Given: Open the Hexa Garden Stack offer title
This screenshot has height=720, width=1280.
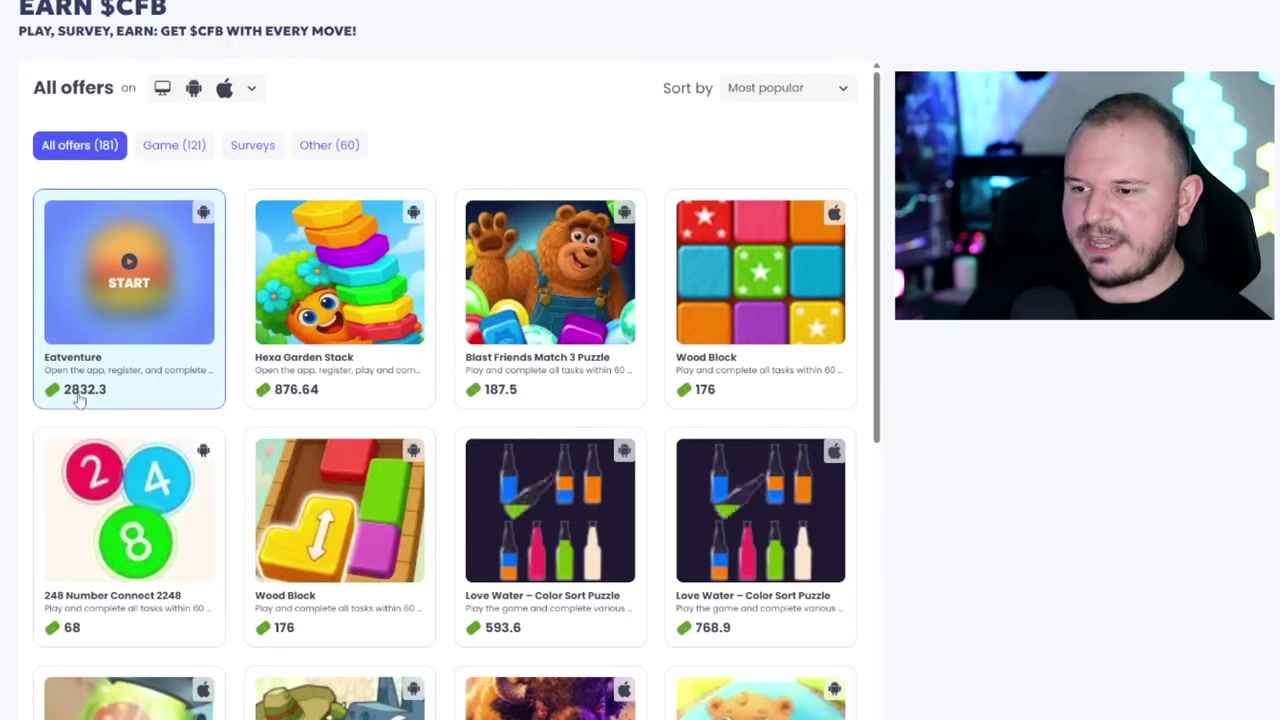Looking at the screenshot, I should tap(304, 357).
